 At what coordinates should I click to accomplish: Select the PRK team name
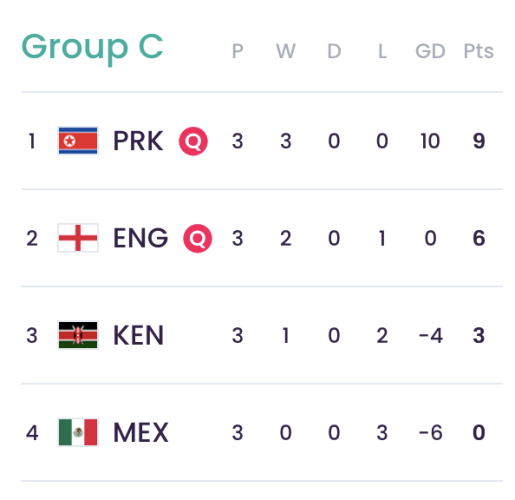pos(138,141)
